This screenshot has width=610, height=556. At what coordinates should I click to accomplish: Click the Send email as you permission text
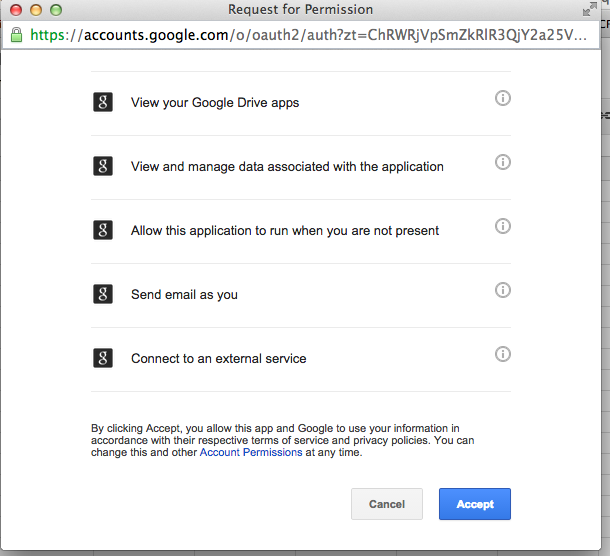(x=184, y=294)
